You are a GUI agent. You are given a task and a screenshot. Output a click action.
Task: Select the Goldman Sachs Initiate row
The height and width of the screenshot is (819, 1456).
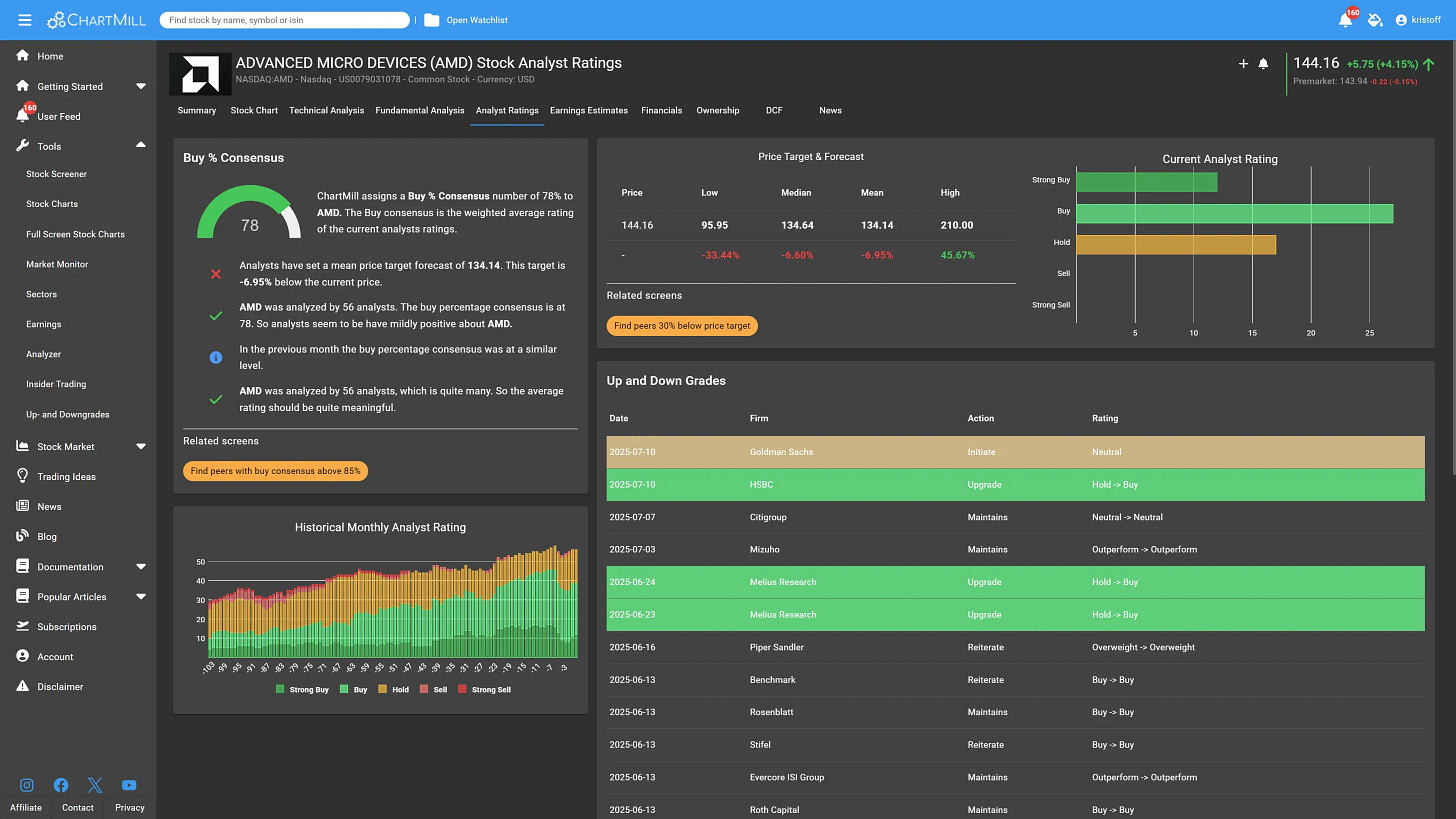[x=1016, y=452]
